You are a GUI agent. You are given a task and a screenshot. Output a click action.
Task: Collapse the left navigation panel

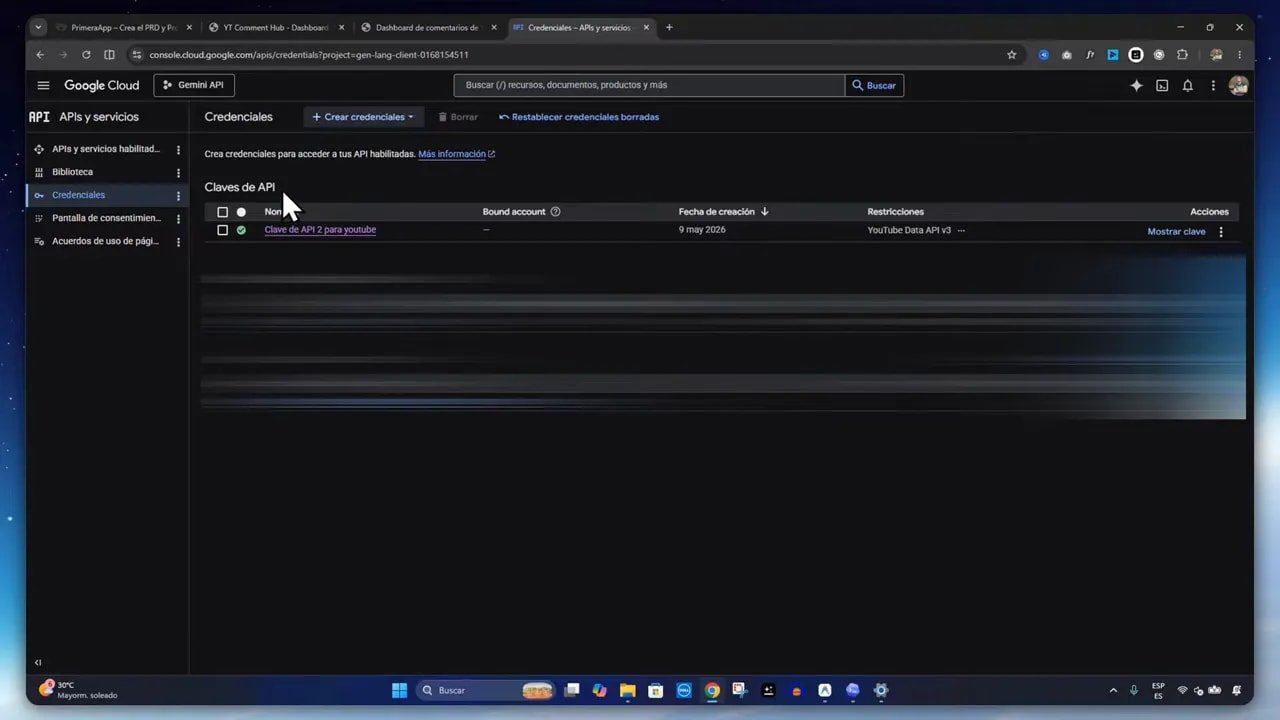(x=38, y=662)
